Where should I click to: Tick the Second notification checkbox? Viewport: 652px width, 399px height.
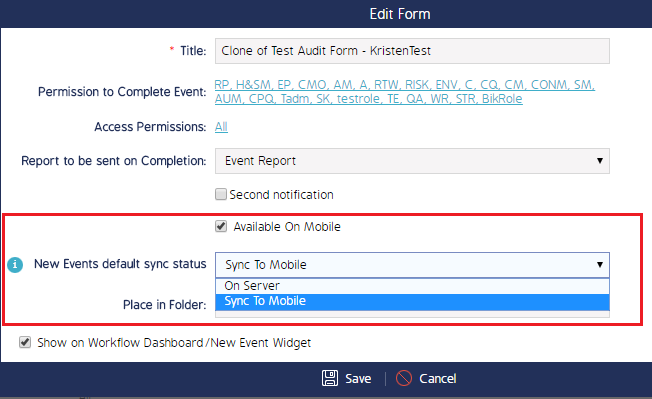(221, 194)
